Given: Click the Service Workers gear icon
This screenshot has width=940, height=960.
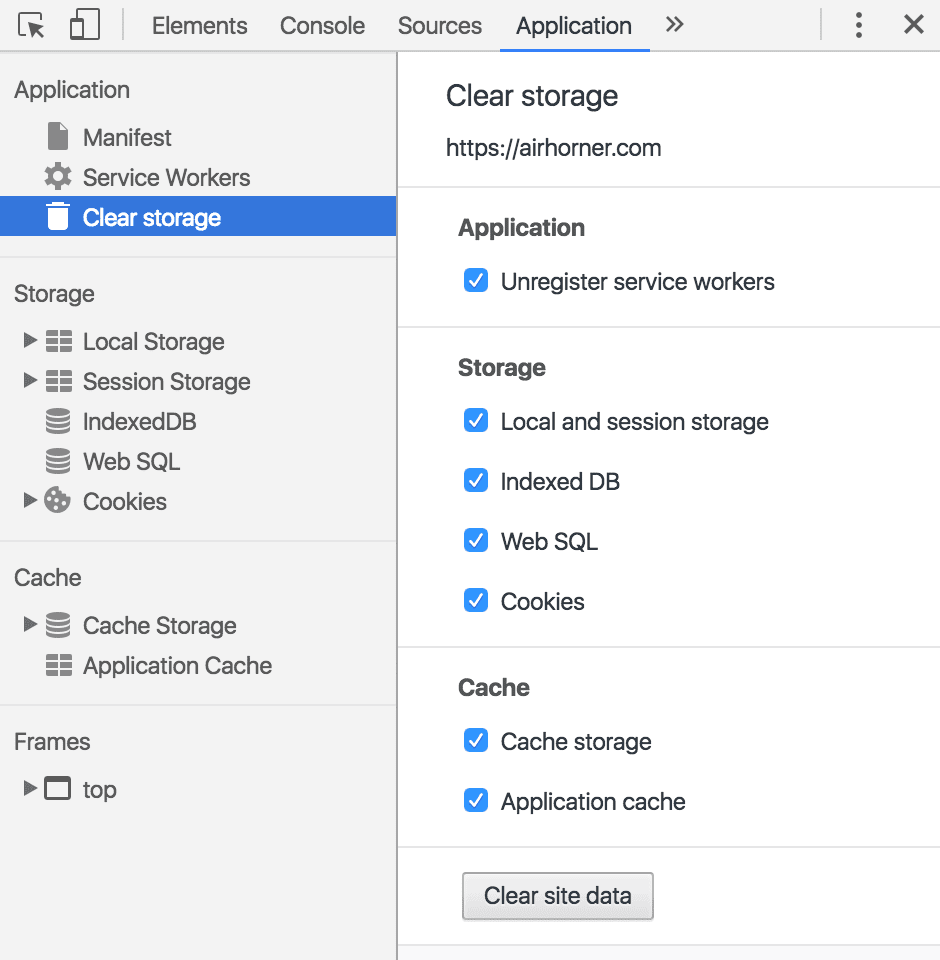Looking at the screenshot, I should 58,177.
